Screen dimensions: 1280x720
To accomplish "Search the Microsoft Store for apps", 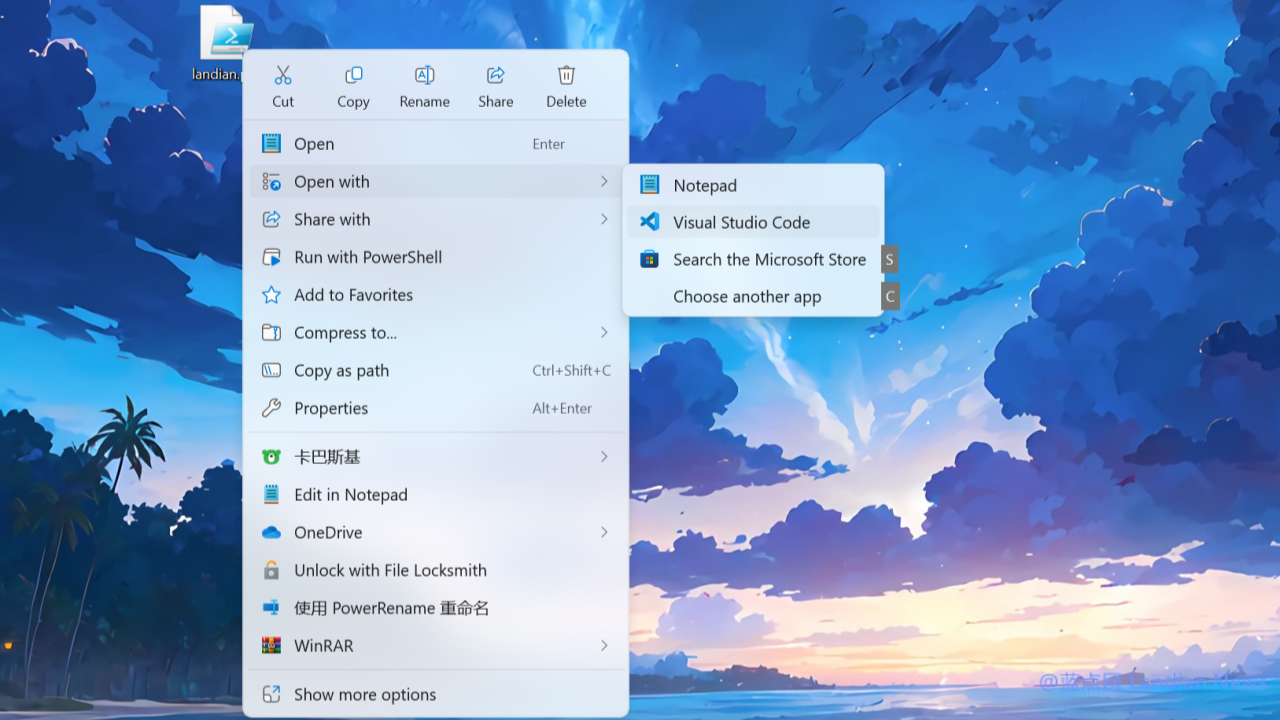I will (769, 260).
